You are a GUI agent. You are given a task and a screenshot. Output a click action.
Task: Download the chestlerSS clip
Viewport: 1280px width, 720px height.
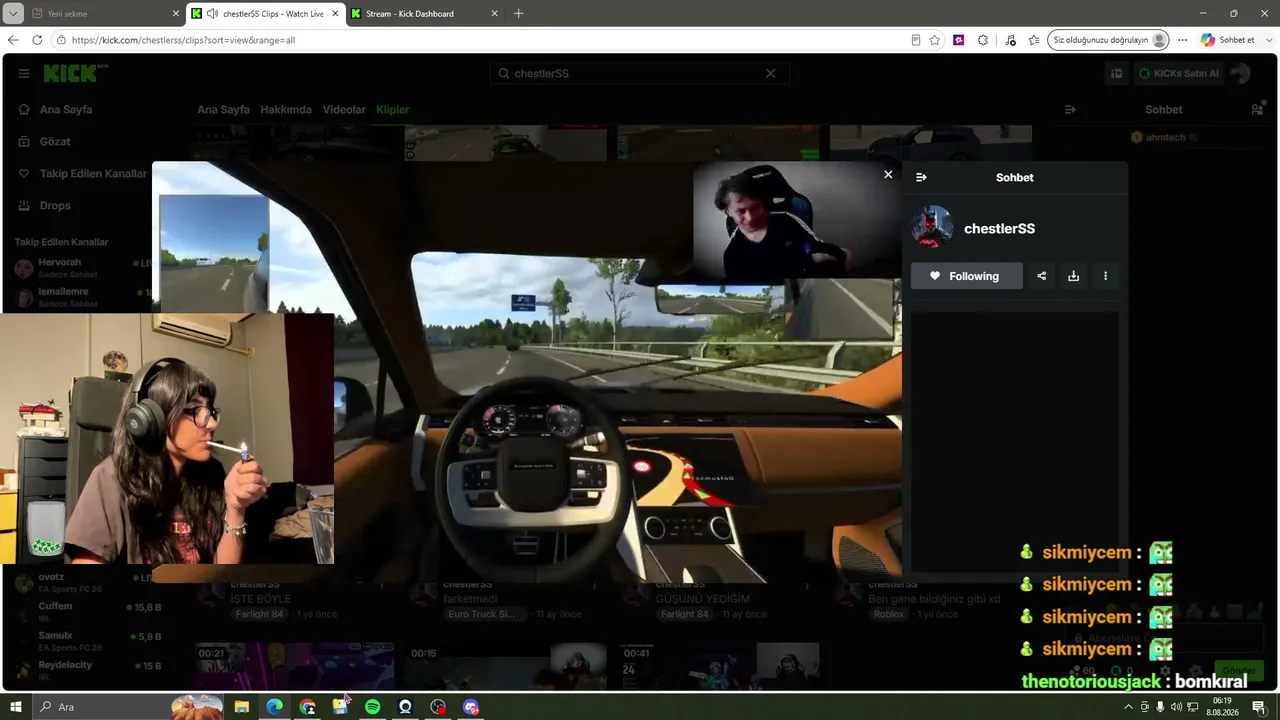pyautogui.click(x=1073, y=276)
